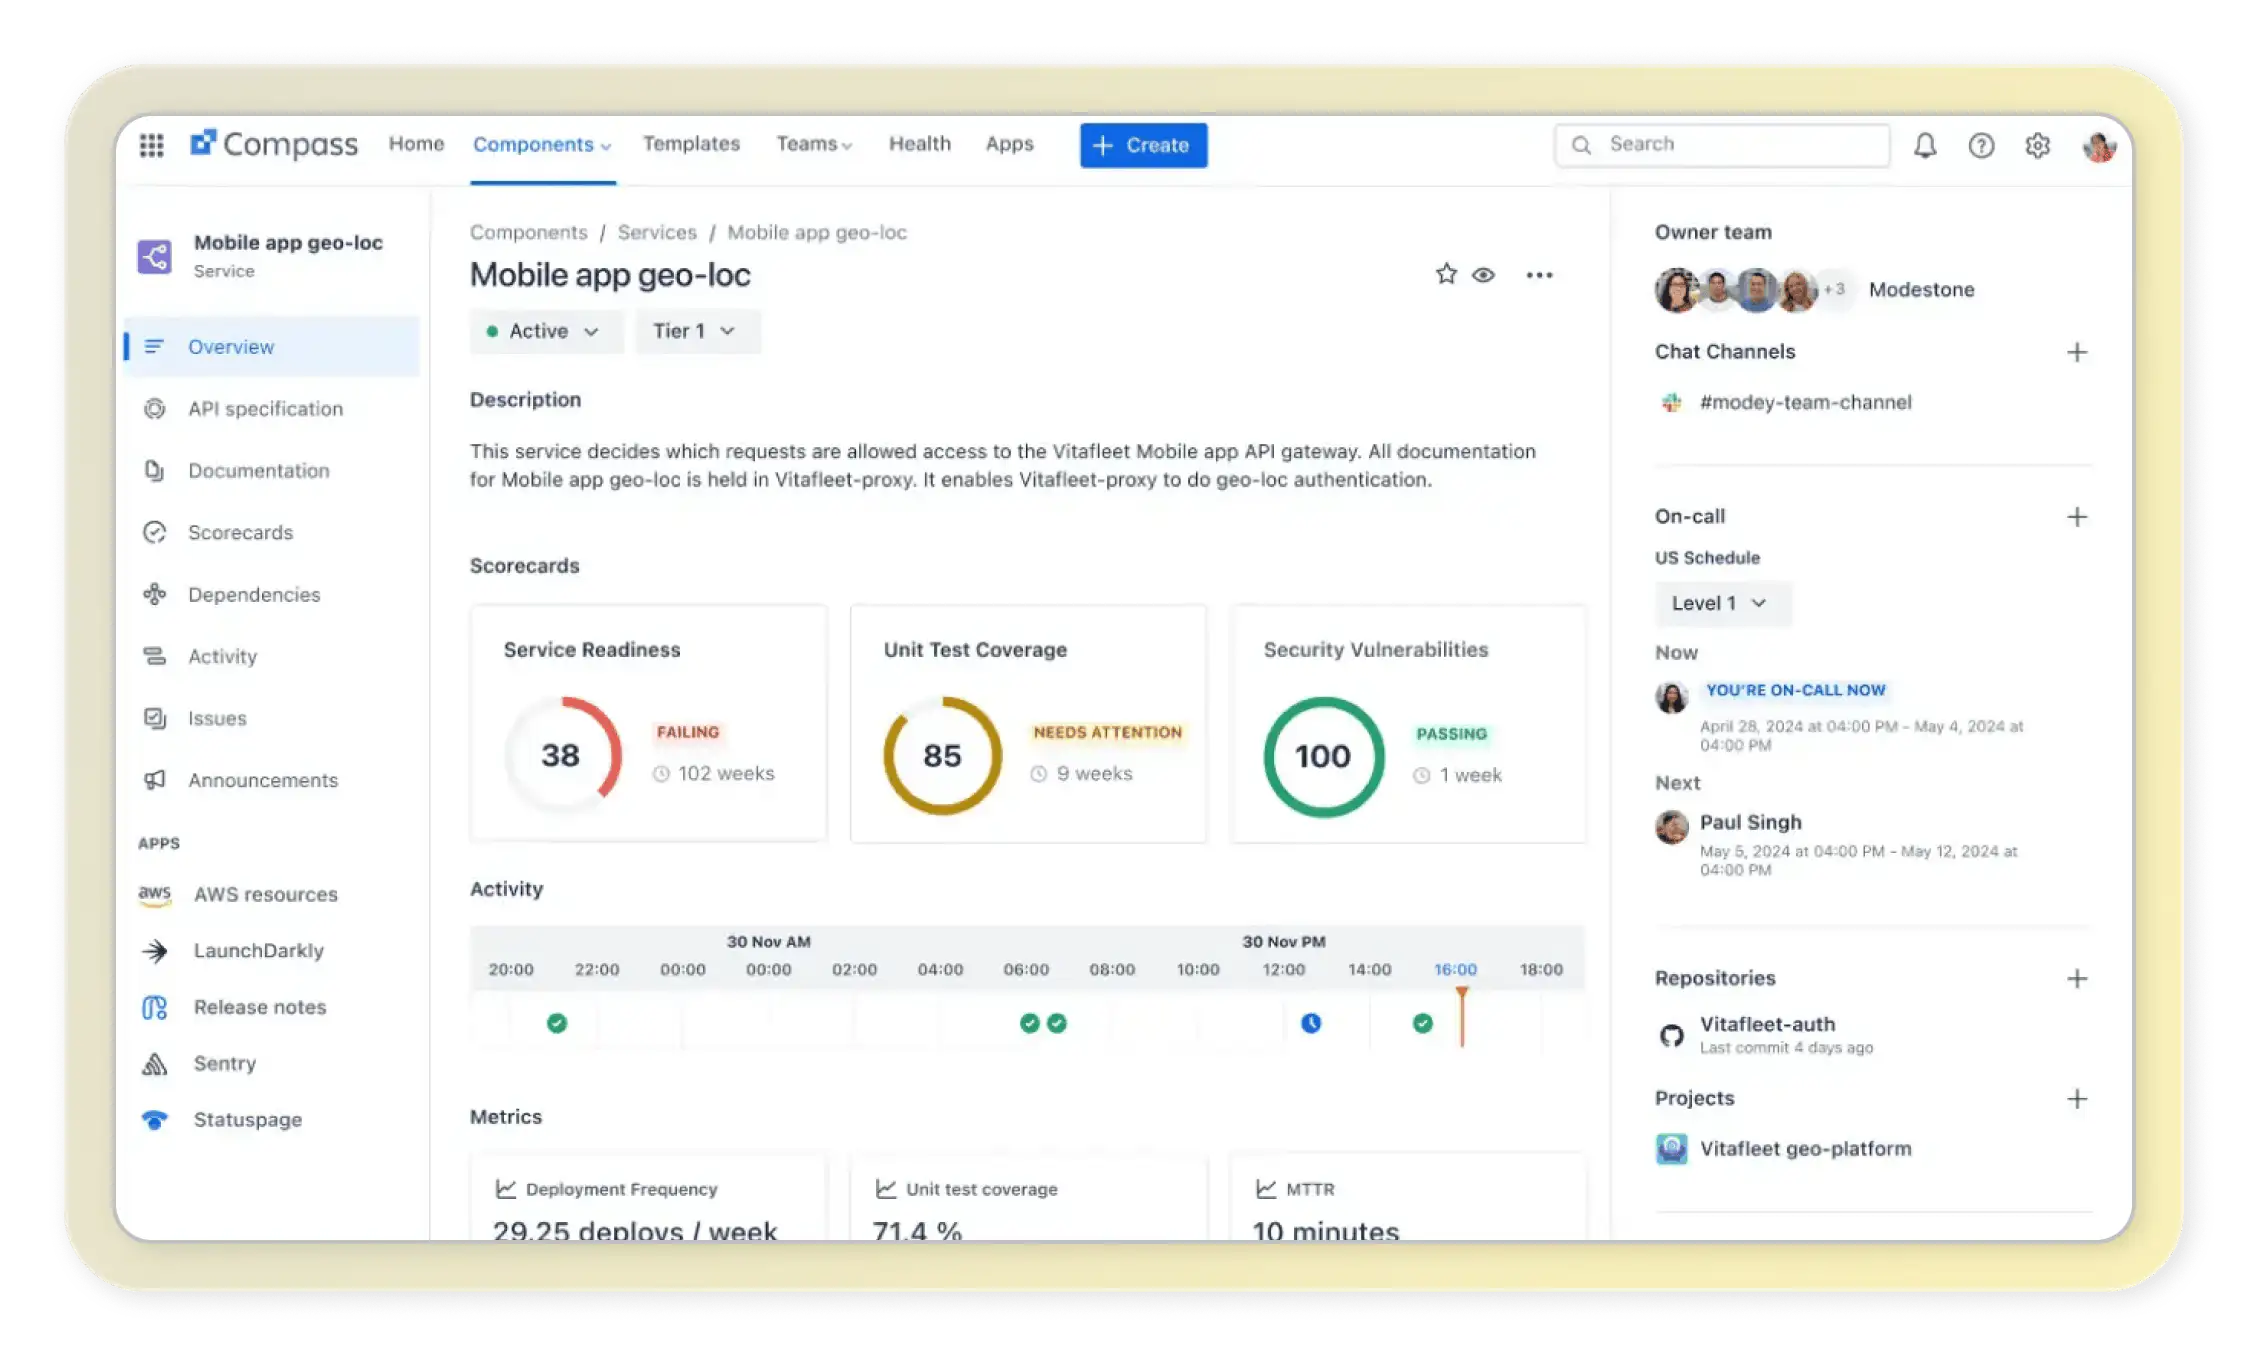The width and height of the screenshot is (2248, 1356).
Task: Open the Deployment Frequency metric card
Action: pos(648,1199)
